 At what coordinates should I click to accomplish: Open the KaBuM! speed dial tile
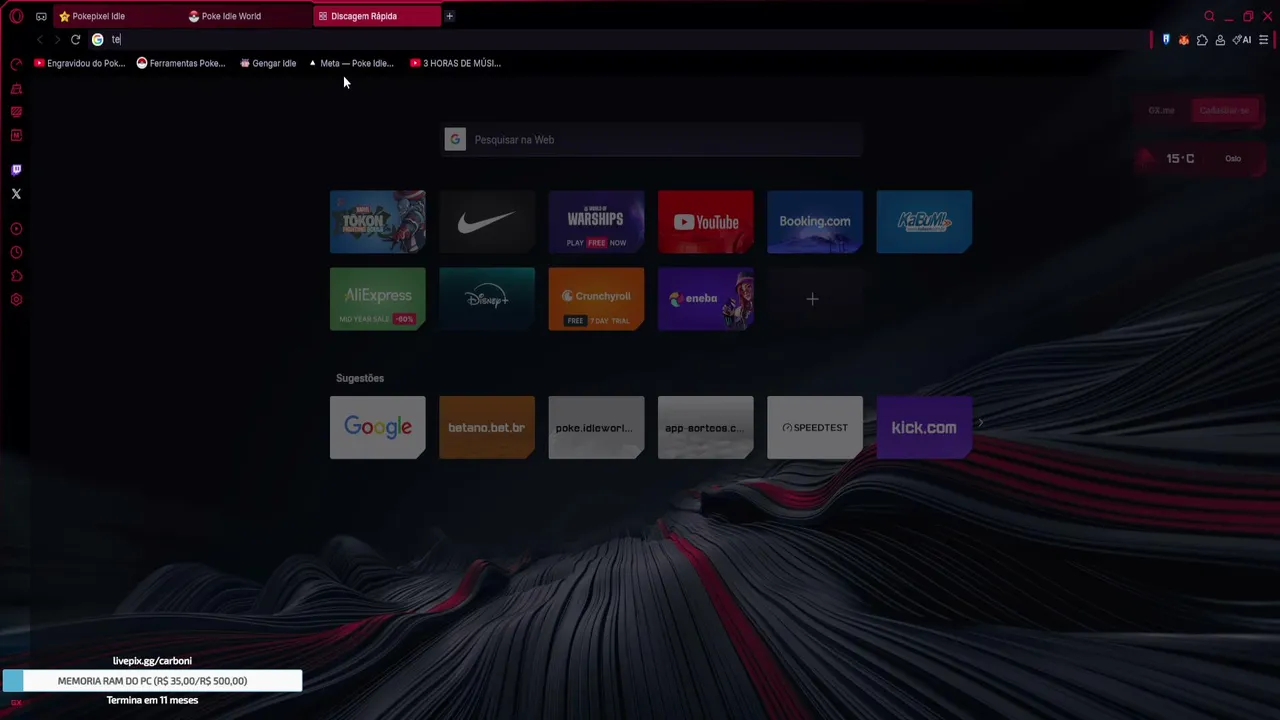(924, 221)
